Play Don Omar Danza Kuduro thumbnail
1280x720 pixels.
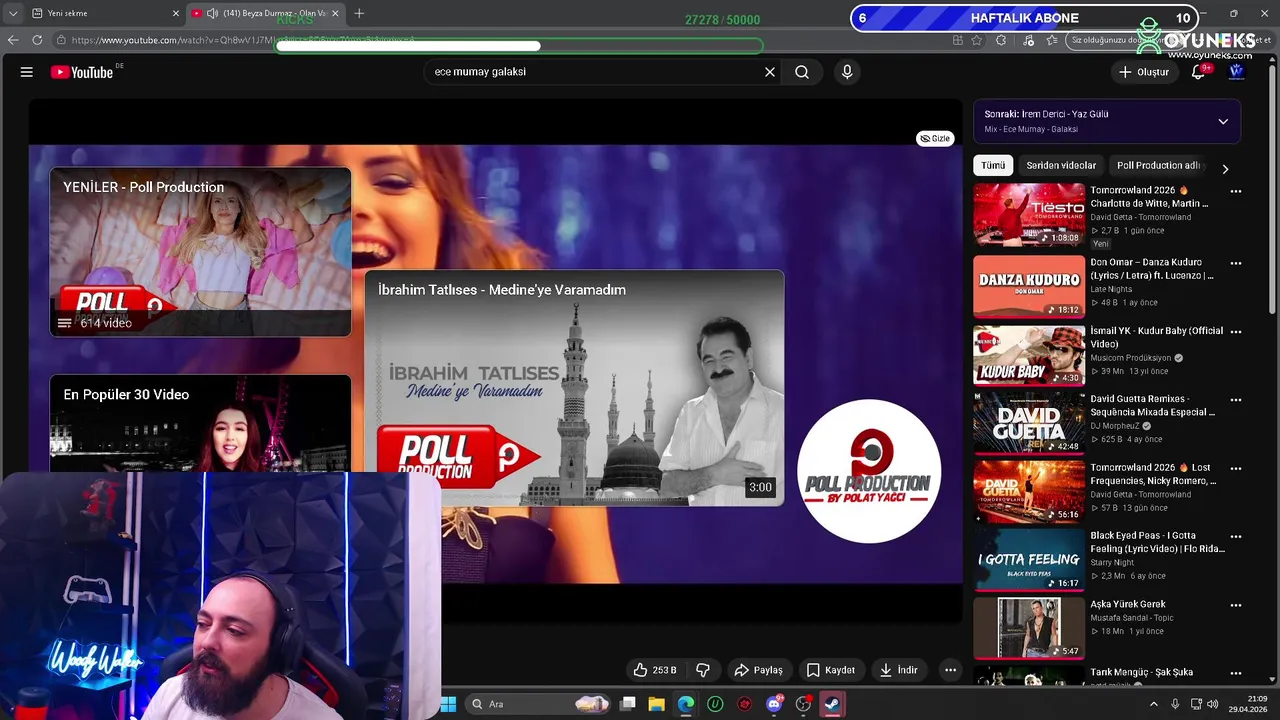point(1029,287)
